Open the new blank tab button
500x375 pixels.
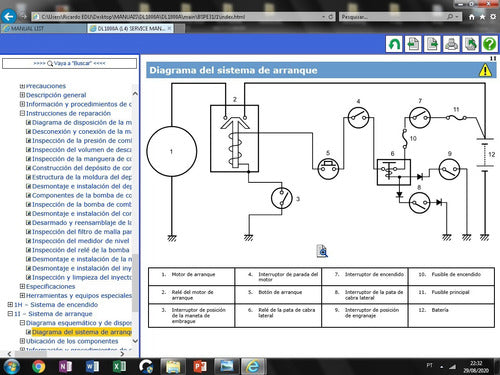tap(180, 29)
